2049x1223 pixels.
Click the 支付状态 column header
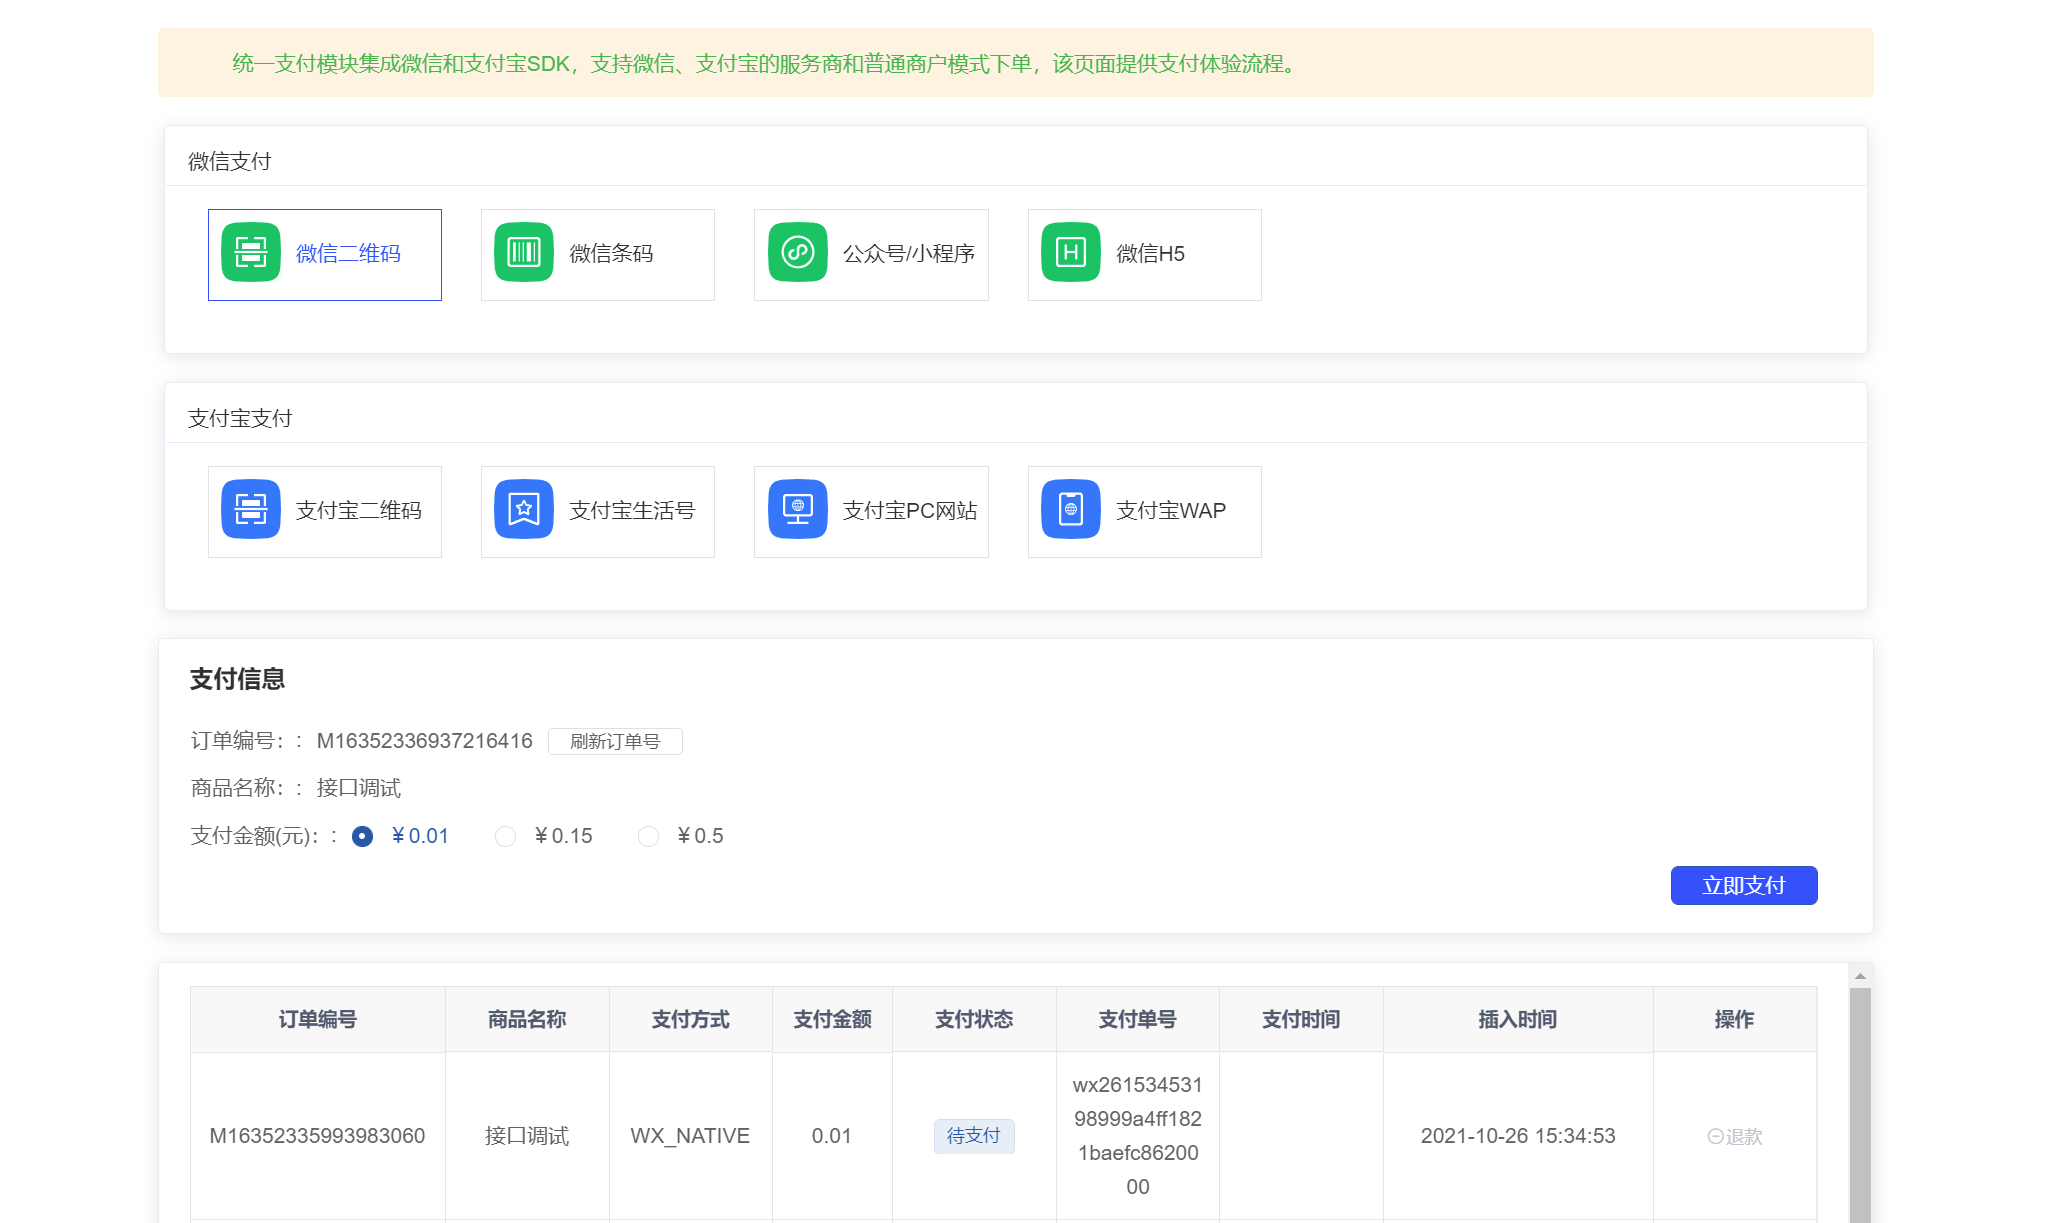[973, 1019]
